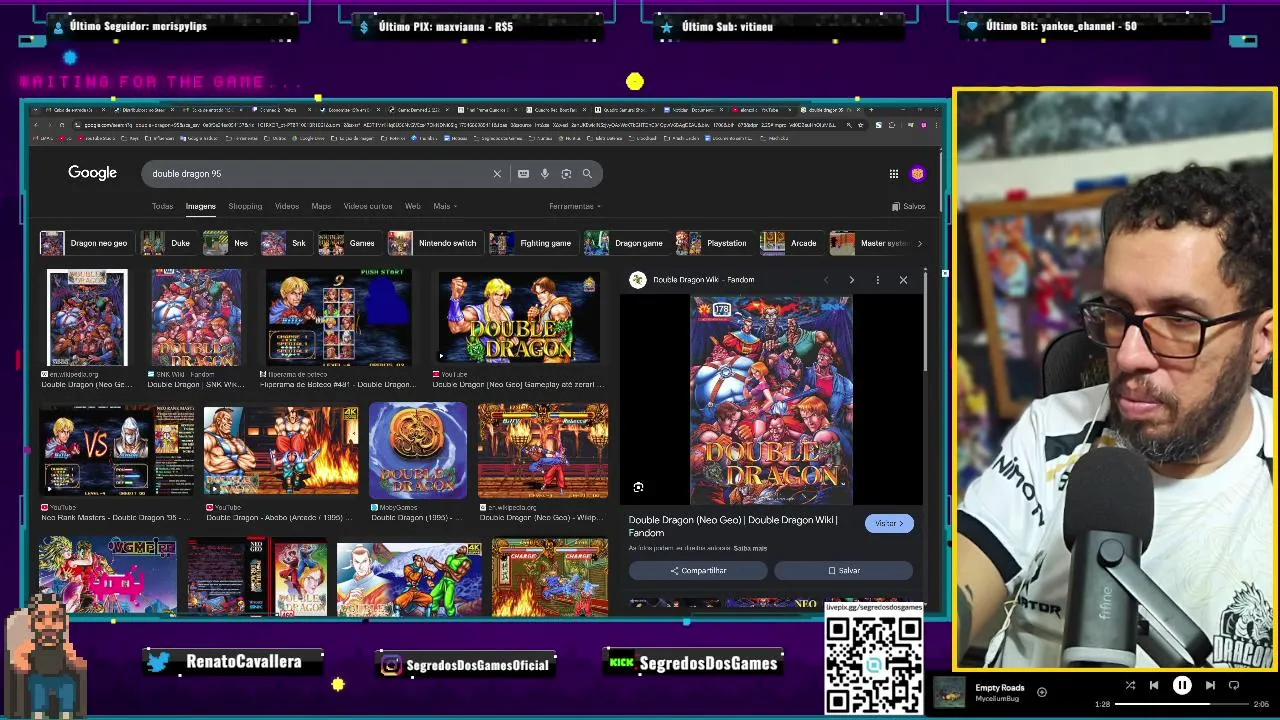Viewport: 1280px width, 720px height.
Task: Clear the Google search box text
Action: coord(497,174)
